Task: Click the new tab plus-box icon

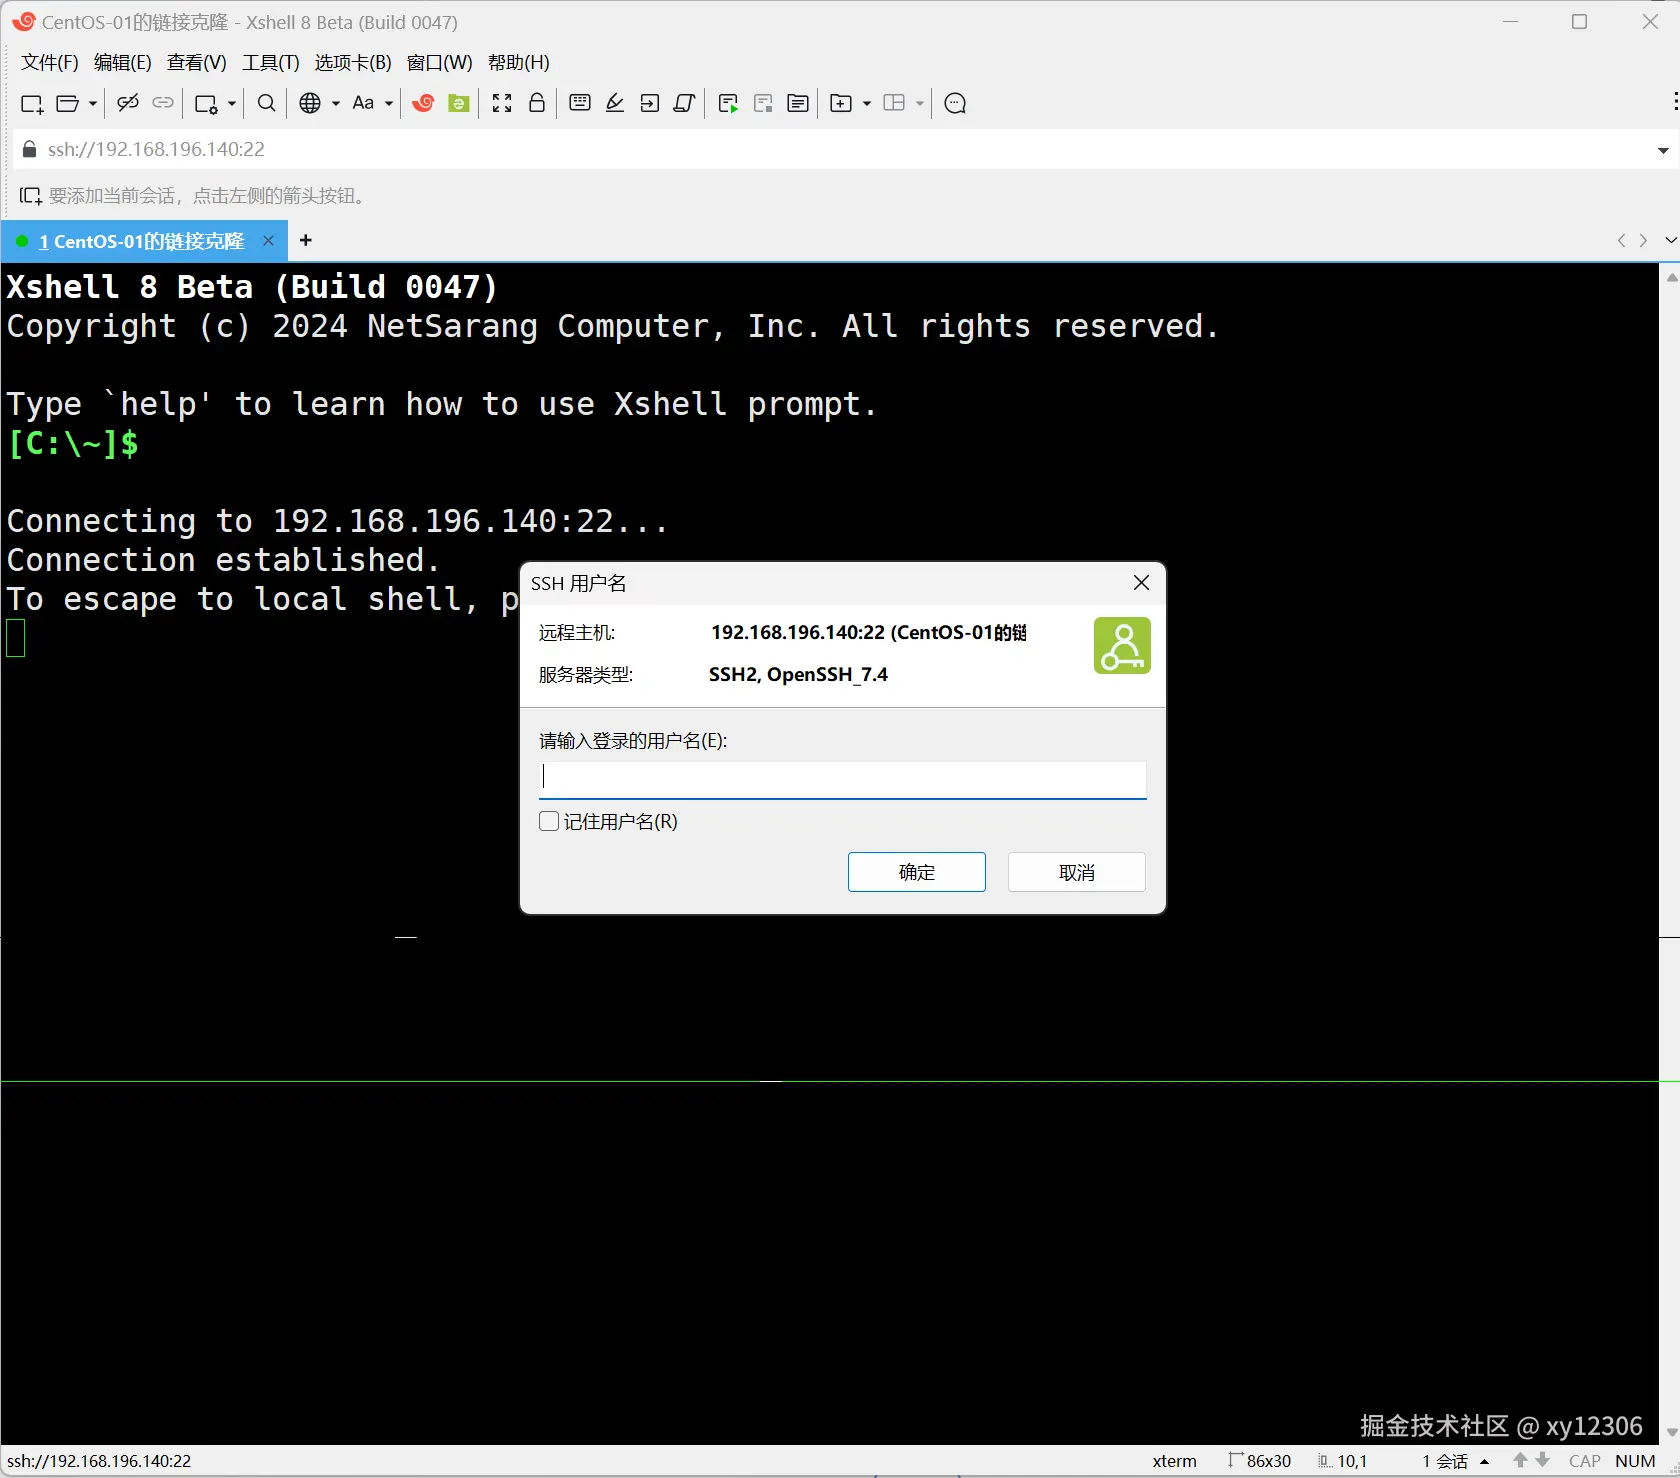Action: coord(842,103)
